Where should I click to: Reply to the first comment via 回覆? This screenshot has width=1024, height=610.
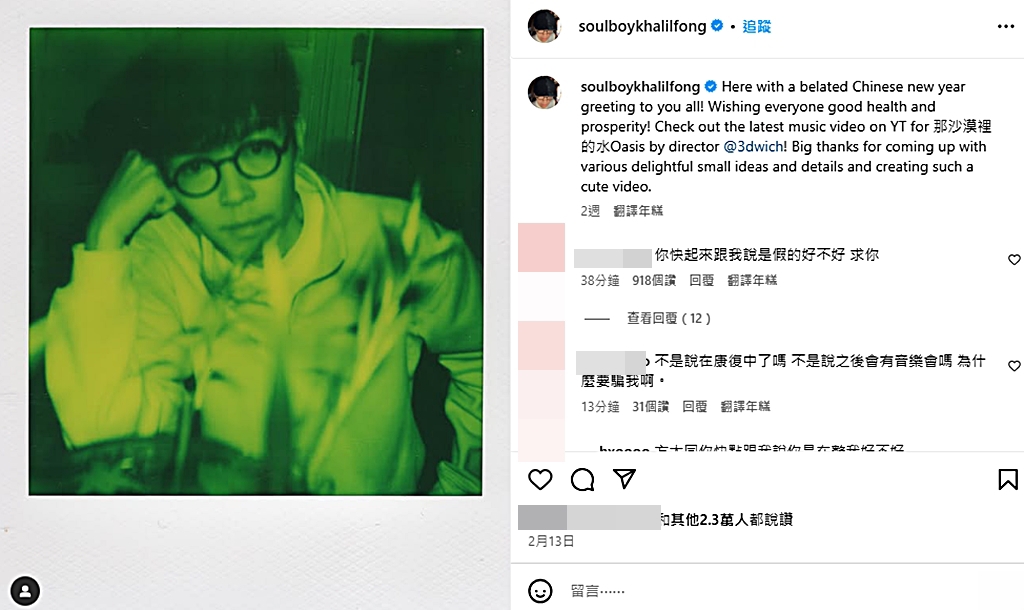701,280
